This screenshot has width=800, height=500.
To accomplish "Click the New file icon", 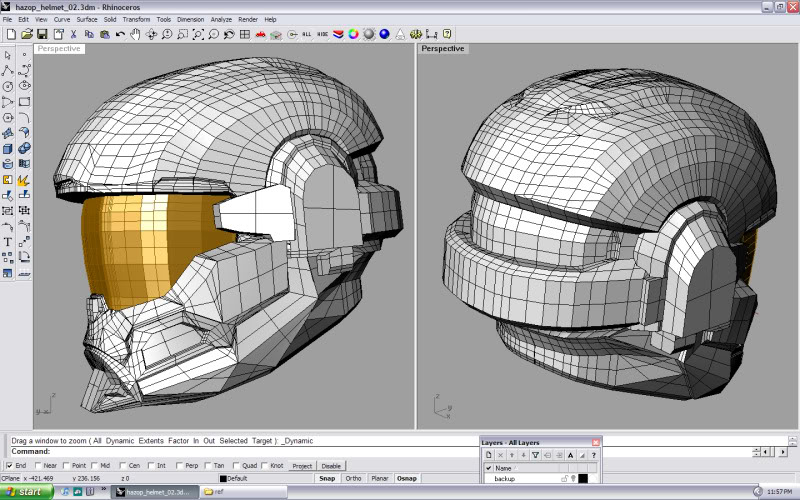I will [11, 34].
